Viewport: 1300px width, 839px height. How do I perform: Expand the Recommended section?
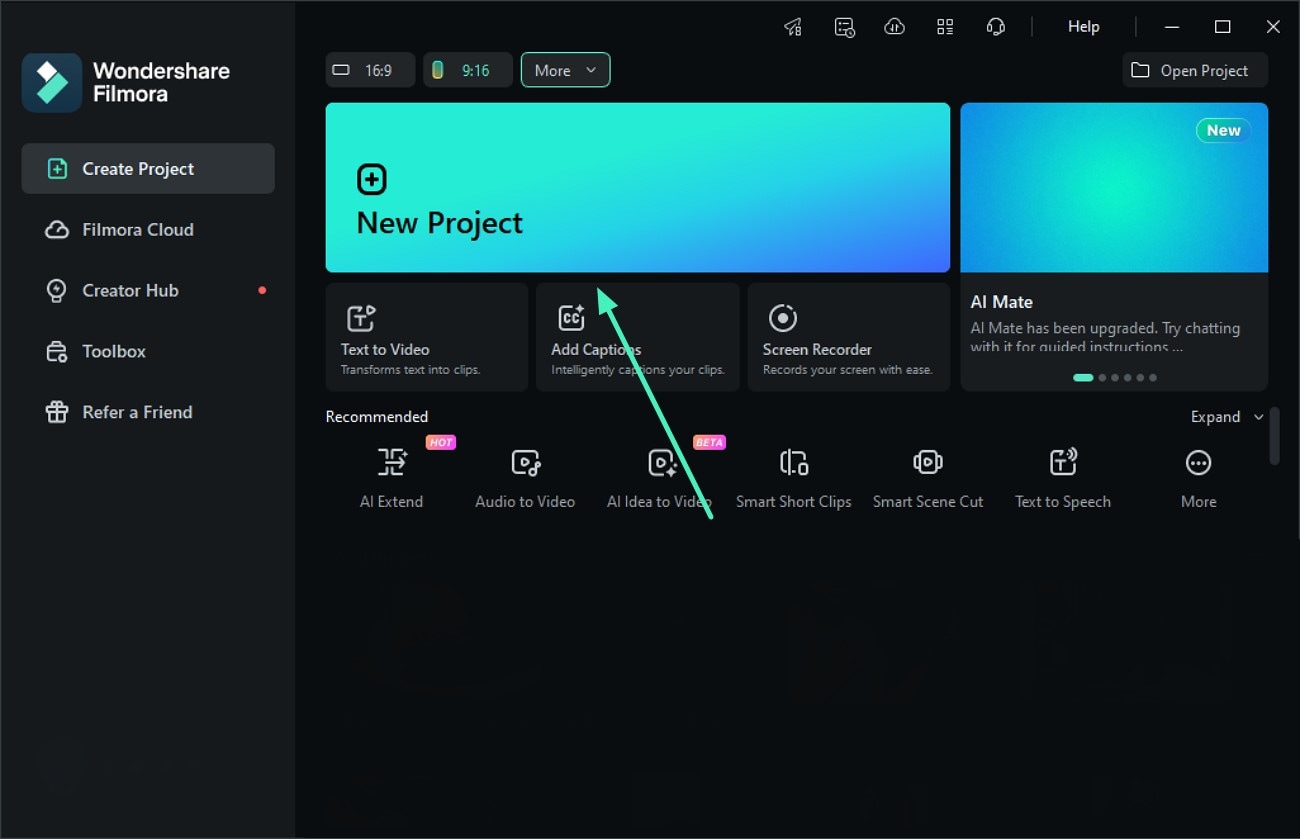tap(1224, 417)
